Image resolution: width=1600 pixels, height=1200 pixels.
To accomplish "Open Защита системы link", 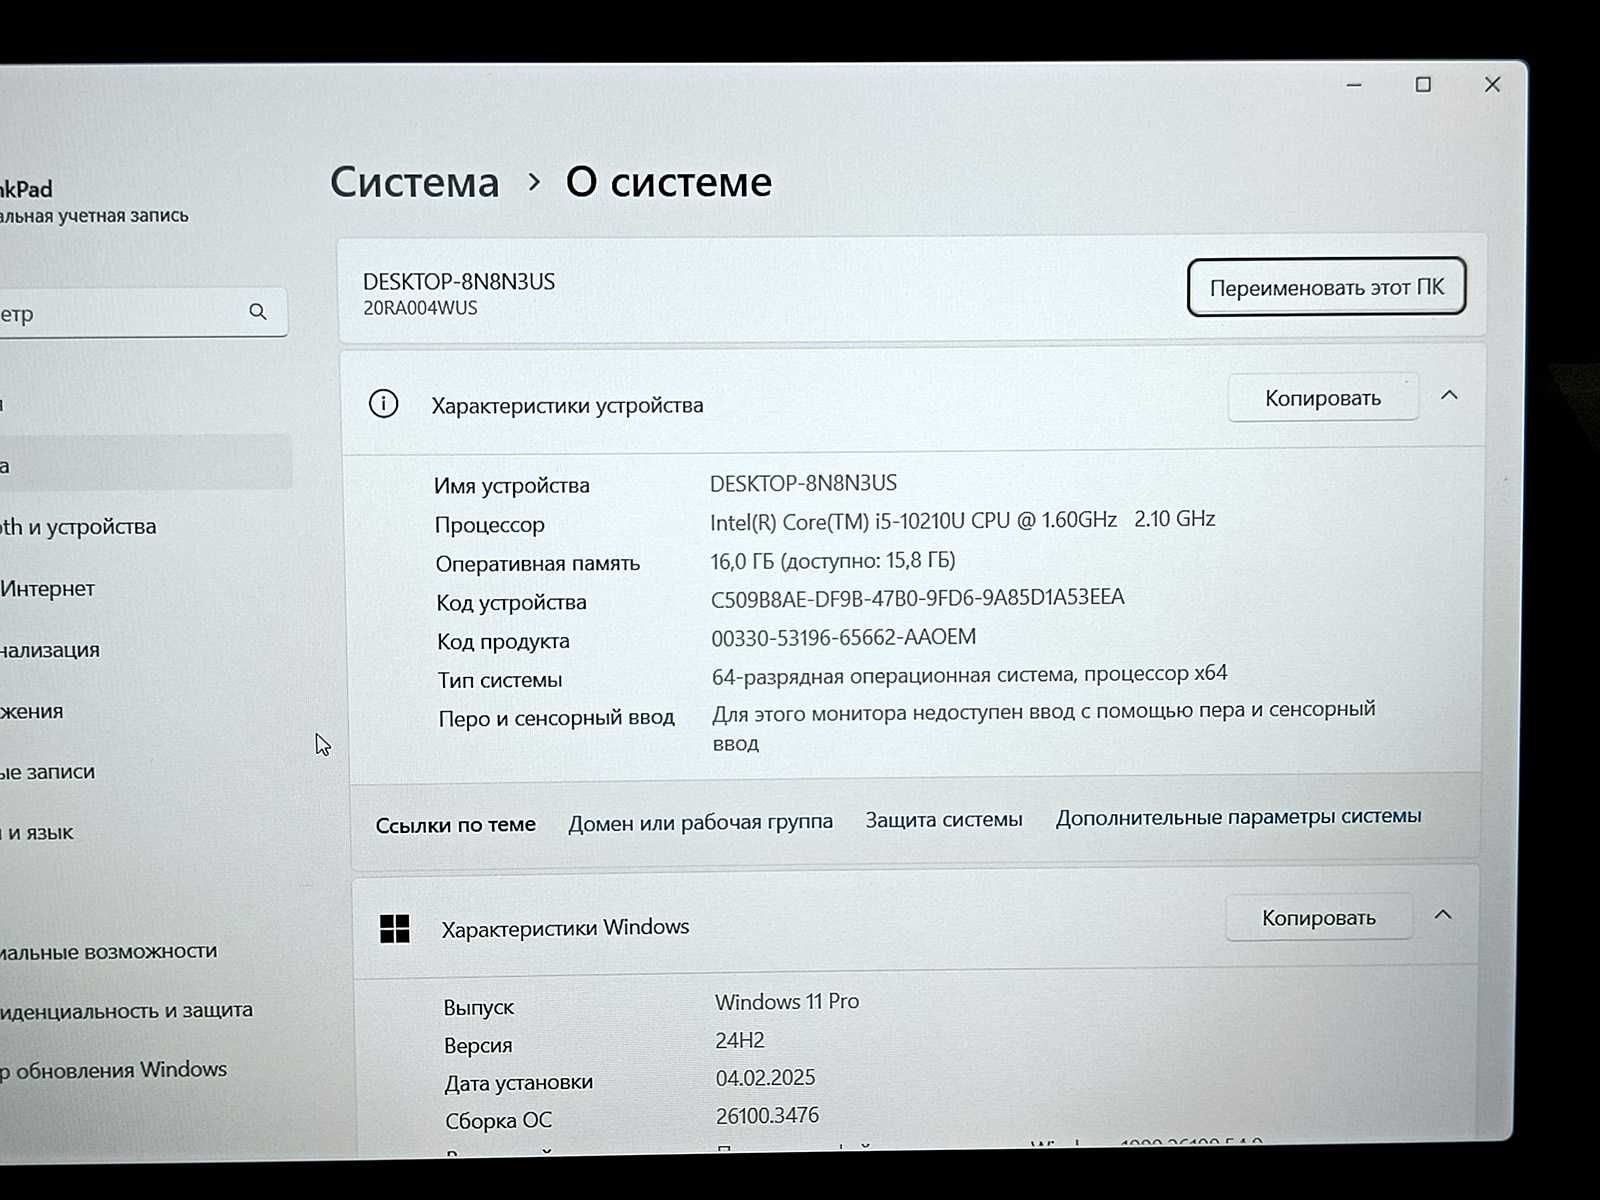I will click(944, 819).
